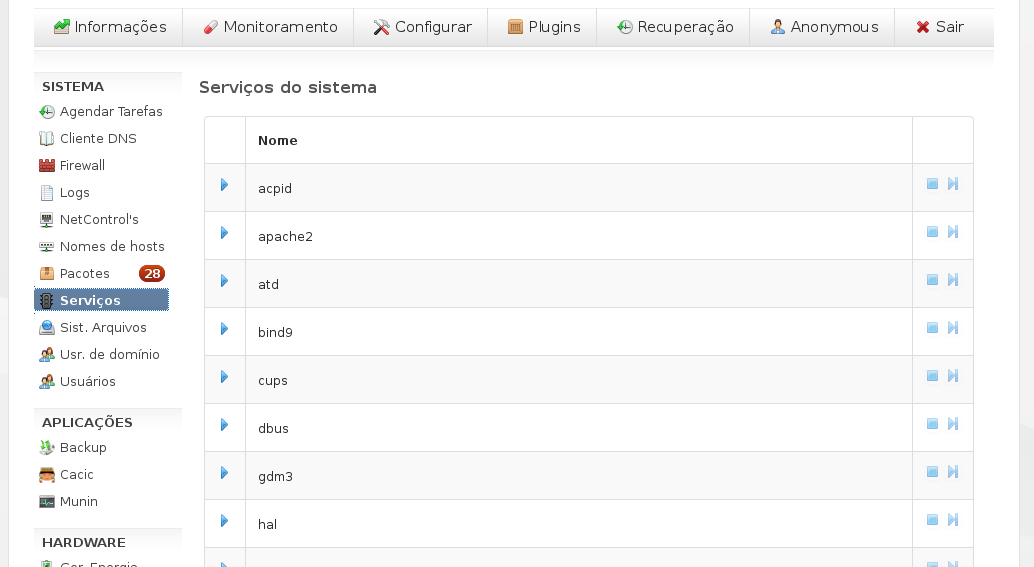Open Nomes de hosts

click(x=102, y=247)
